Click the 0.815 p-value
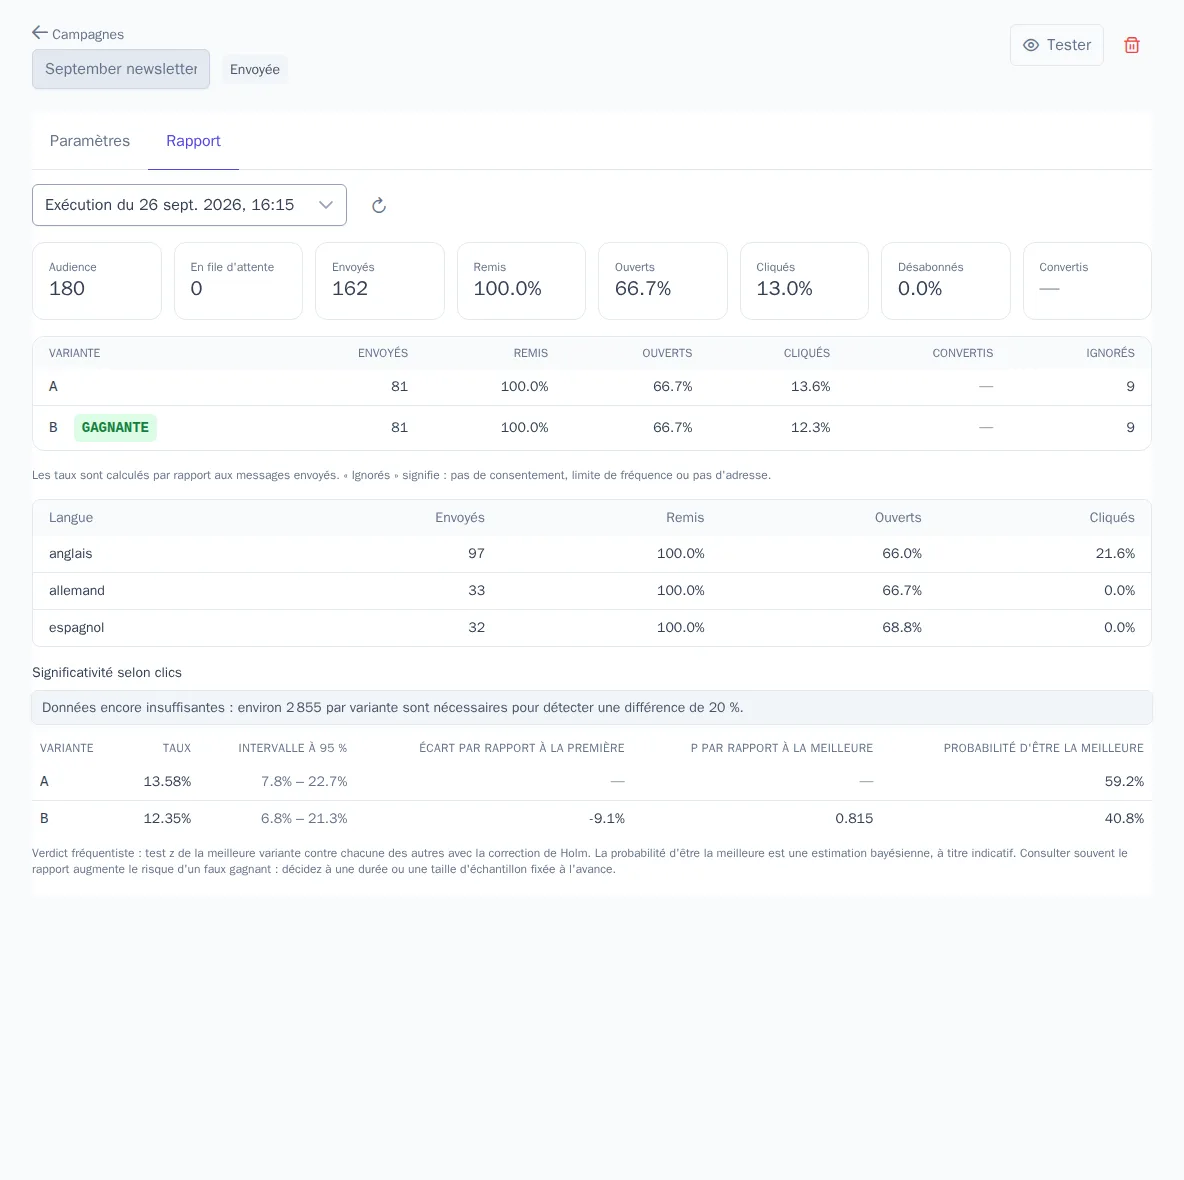 854,818
